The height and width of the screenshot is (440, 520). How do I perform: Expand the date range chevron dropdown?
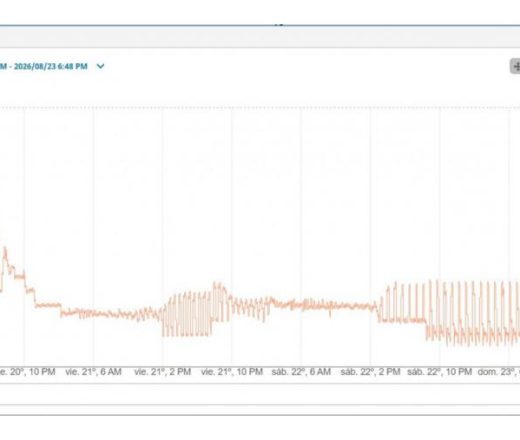point(100,66)
